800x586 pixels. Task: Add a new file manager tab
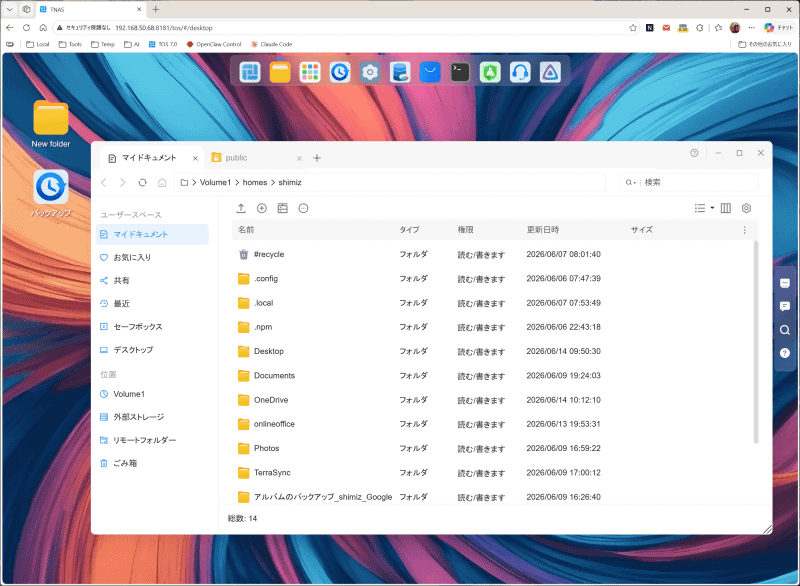[x=317, y=158]
